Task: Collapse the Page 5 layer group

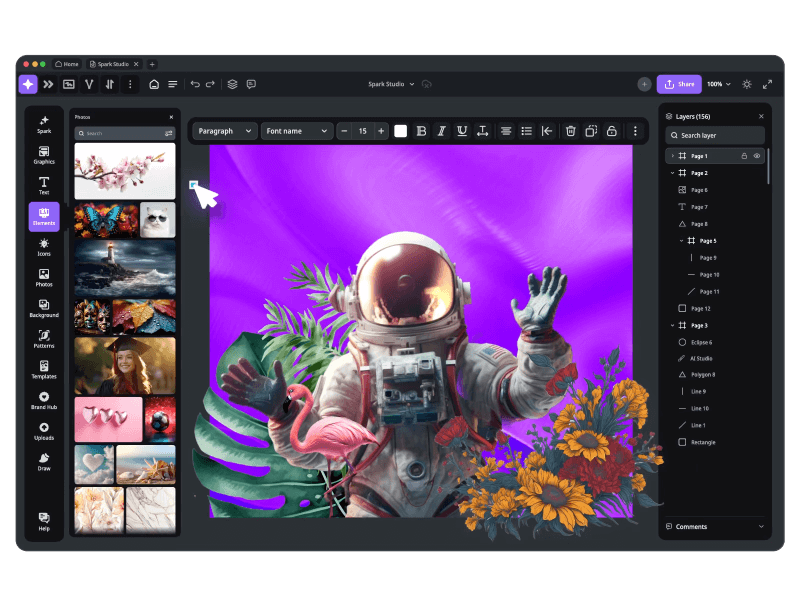Action: [681, 241]
